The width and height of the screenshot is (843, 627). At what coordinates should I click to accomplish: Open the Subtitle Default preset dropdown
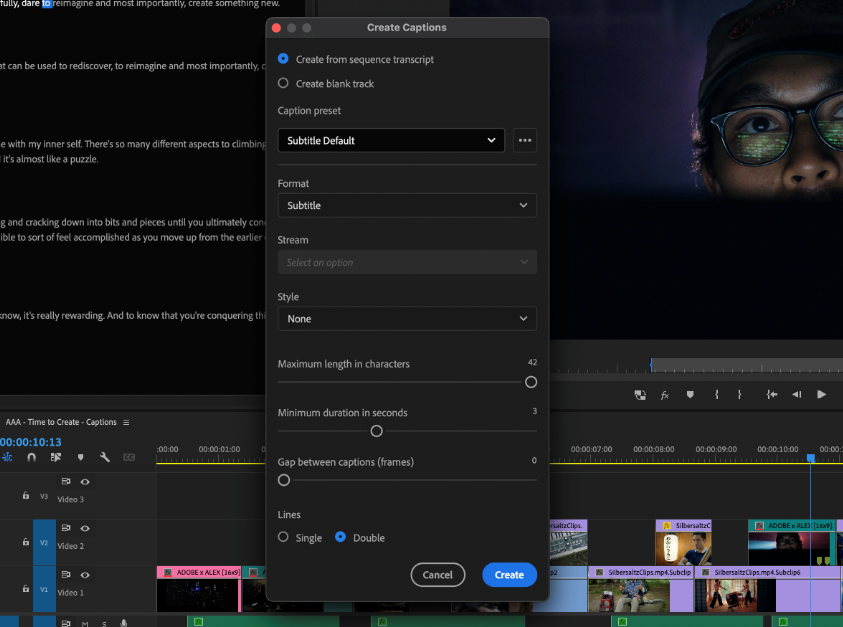(x=391, y=141)
